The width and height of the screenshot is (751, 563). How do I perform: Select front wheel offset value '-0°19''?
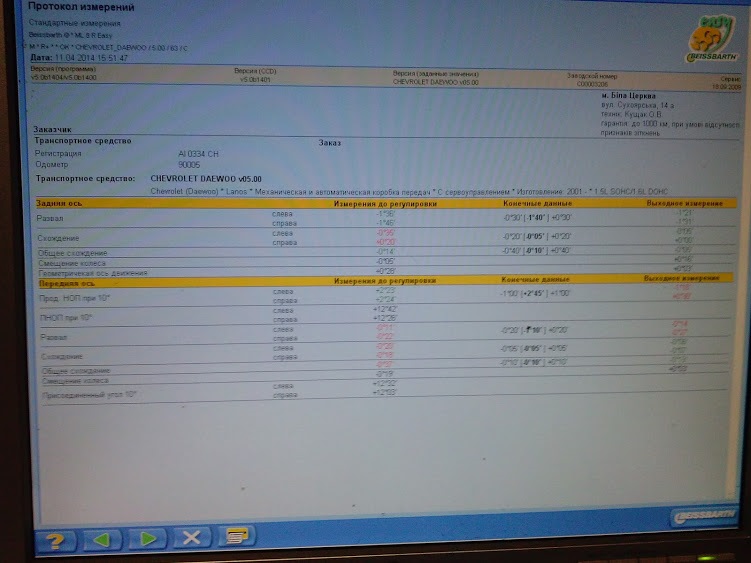tap(385, 374)
